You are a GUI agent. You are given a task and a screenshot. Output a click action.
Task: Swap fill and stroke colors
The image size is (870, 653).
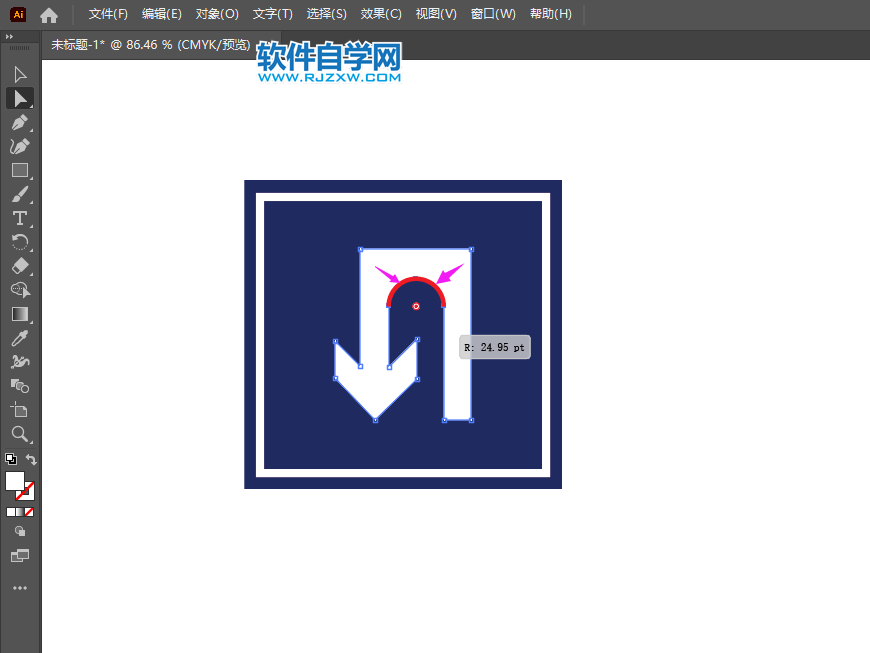click(31, 459)
